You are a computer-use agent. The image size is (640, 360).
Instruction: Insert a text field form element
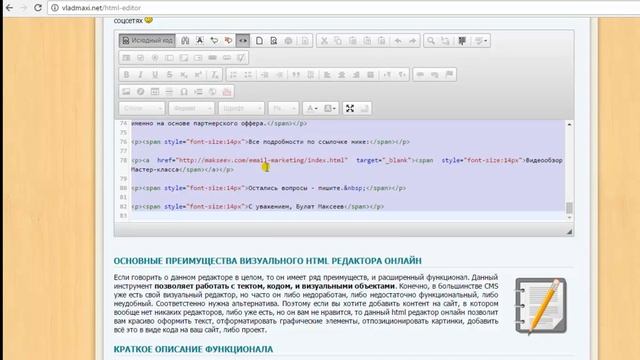169,58
